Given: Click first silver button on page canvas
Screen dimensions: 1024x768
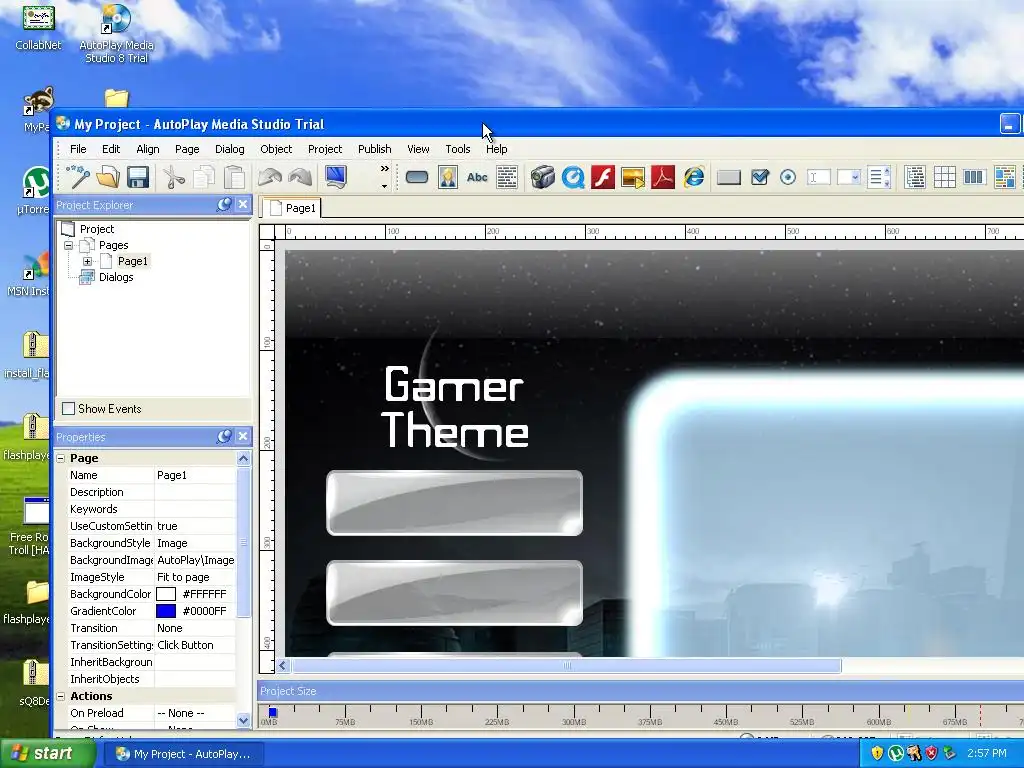Looking at the screenshot, I should coord(455,503).
